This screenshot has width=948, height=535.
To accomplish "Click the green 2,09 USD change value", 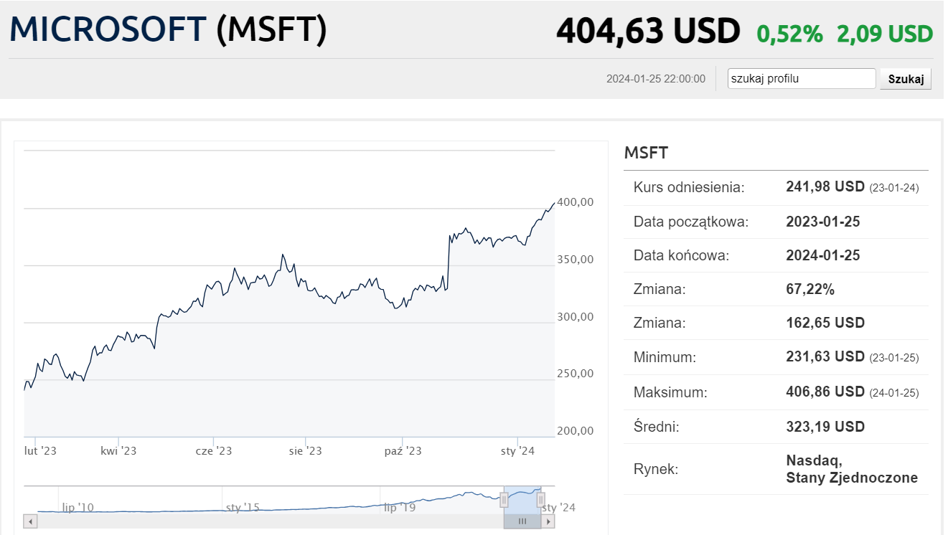I will 884,34.
